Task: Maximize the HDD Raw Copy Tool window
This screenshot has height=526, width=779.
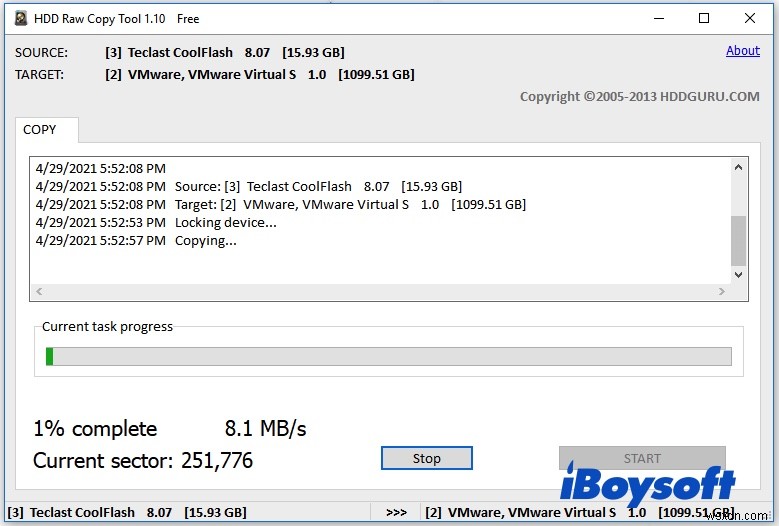Action: 703,19
